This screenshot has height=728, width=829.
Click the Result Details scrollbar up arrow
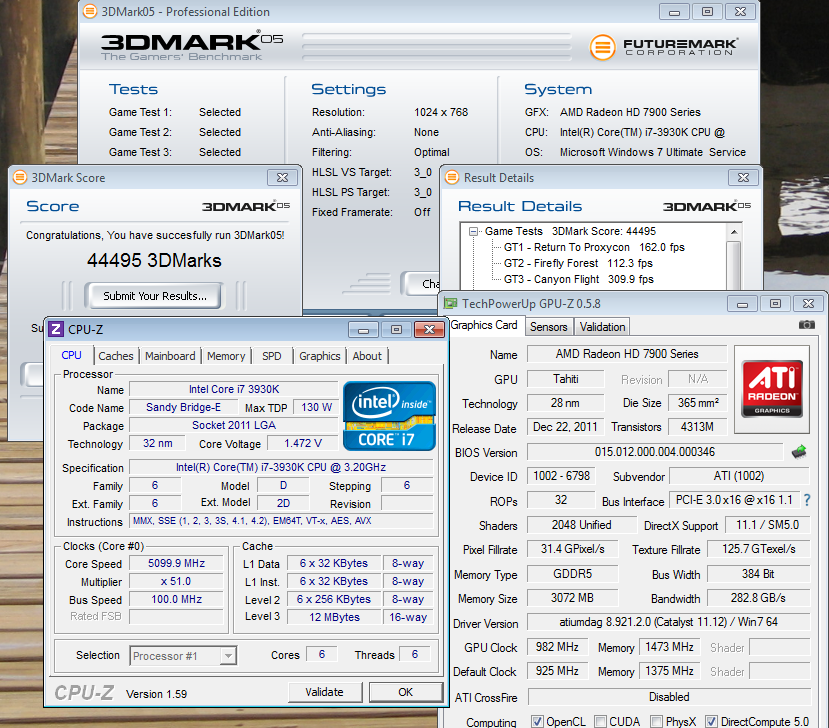tap(734, 232)
